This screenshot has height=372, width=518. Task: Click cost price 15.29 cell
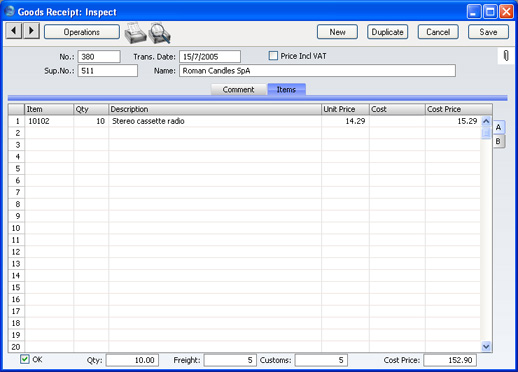tap(453, 121)
